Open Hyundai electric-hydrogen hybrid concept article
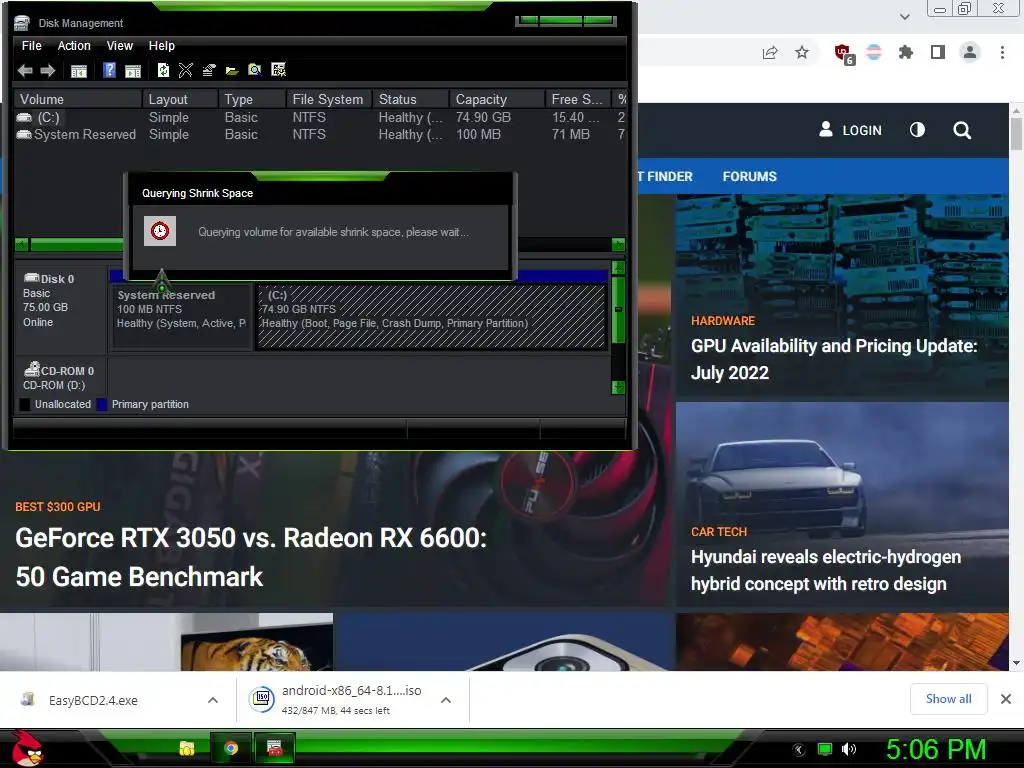 pos(825,570)
